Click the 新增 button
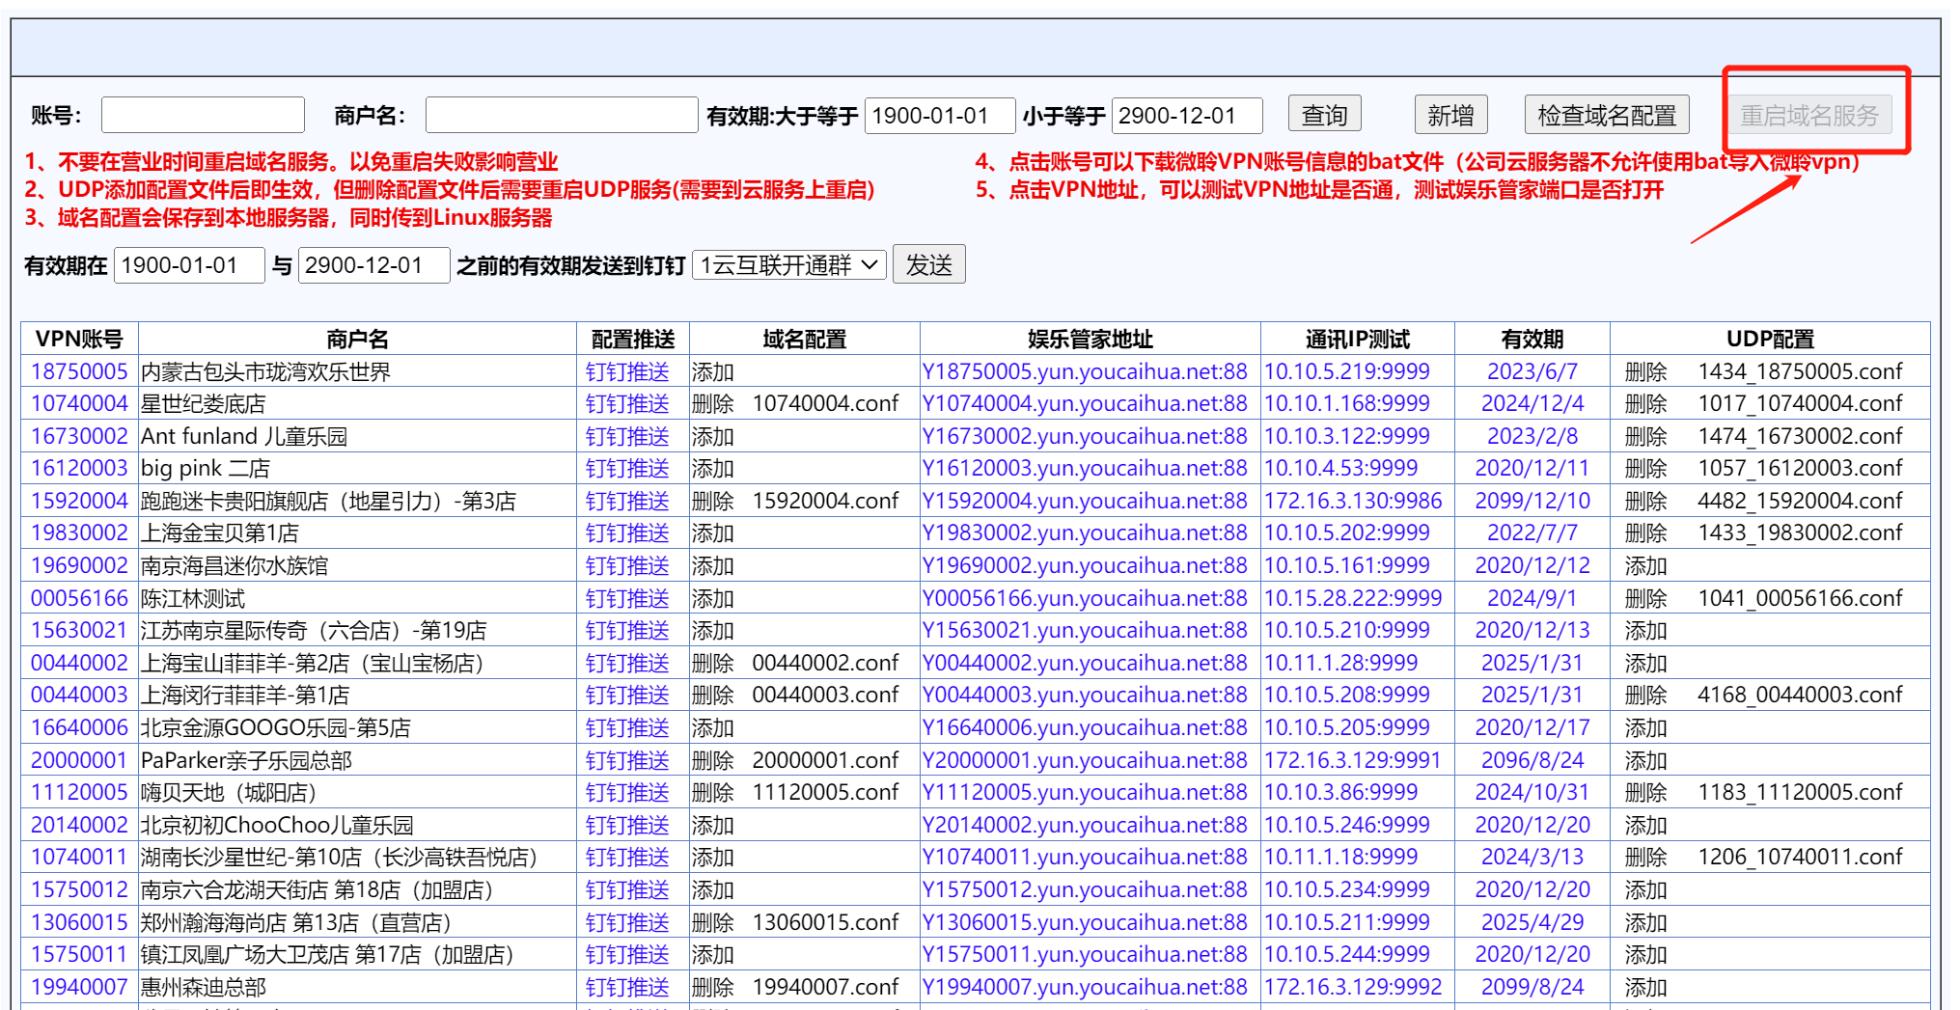 (1451, 115)
